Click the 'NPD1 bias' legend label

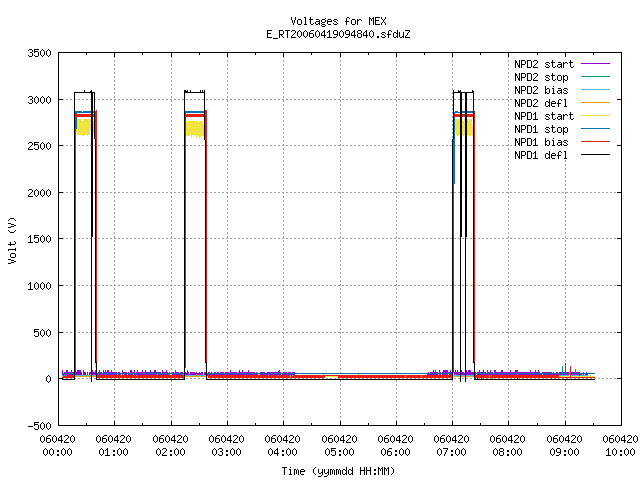click(x=541, y=142)
